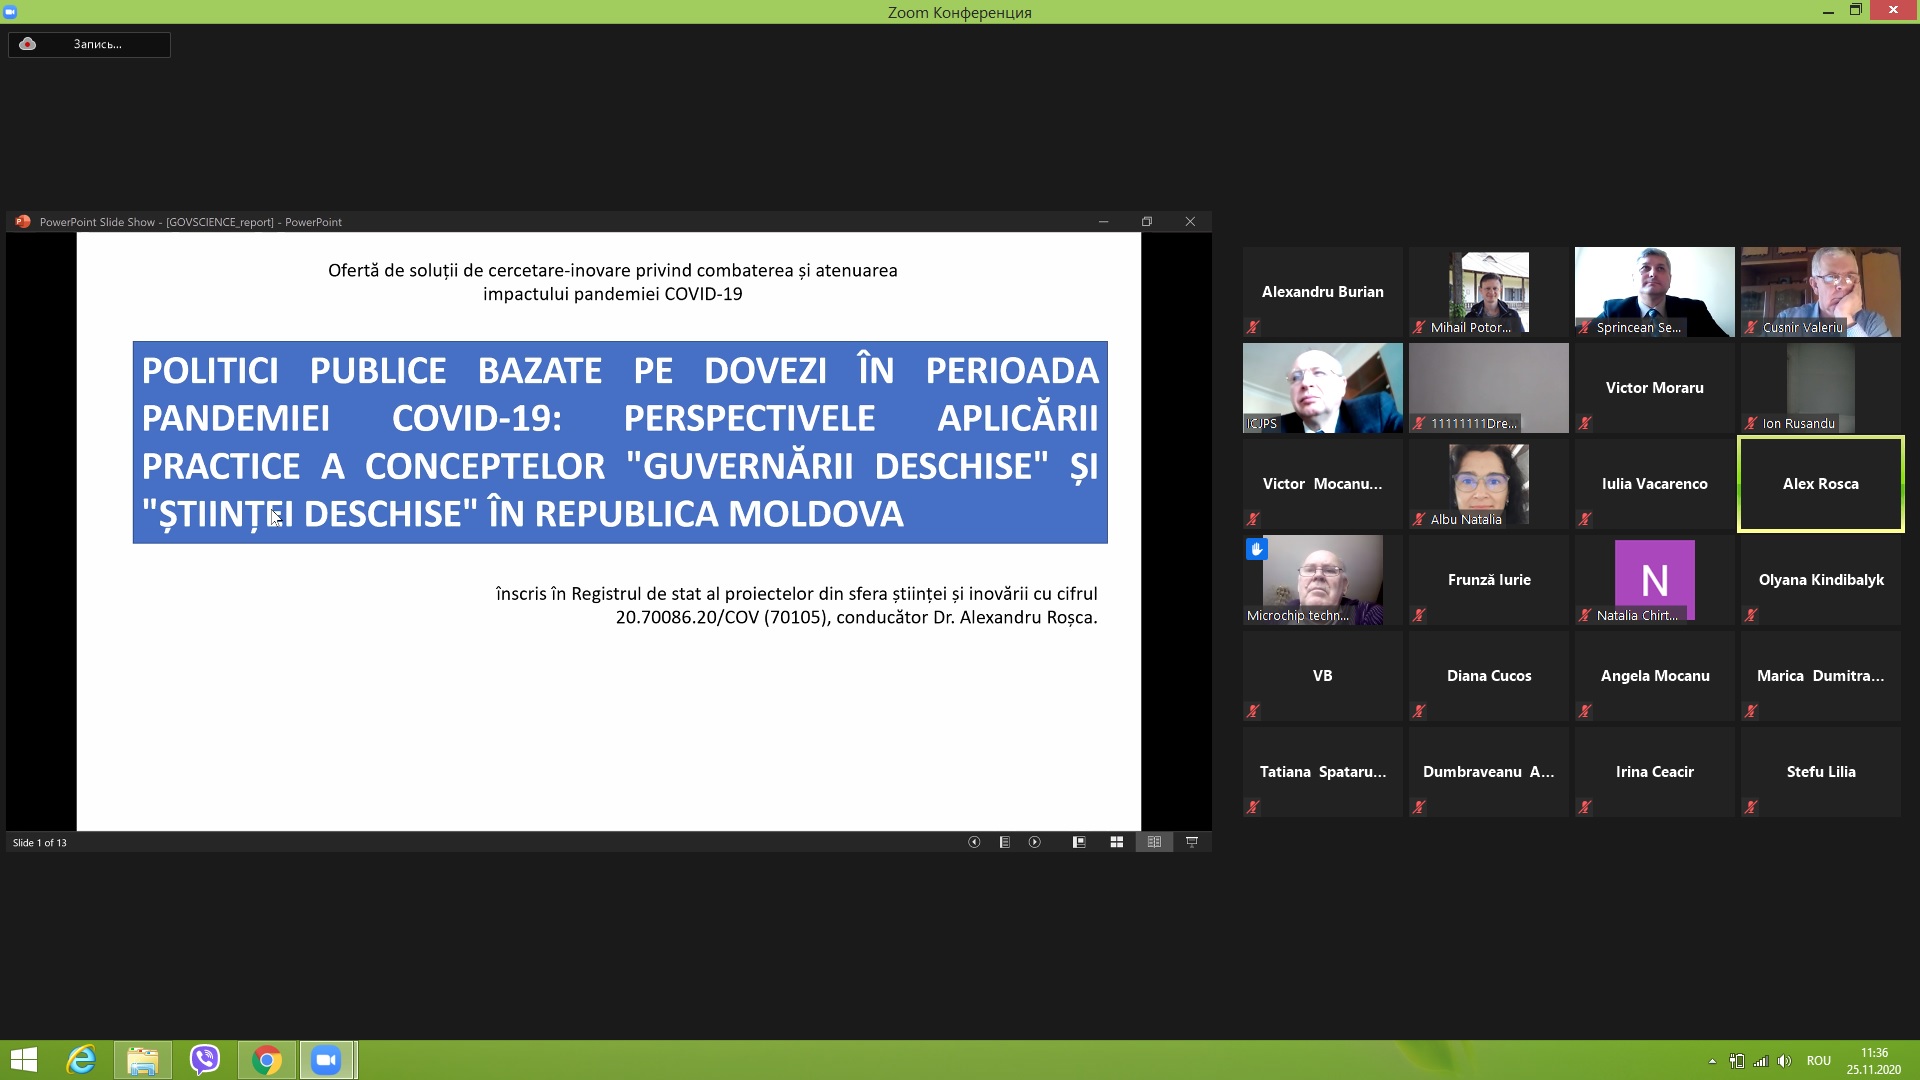
Task: Advance to next slide in PowerPoint status bar
Action: 1035,842
